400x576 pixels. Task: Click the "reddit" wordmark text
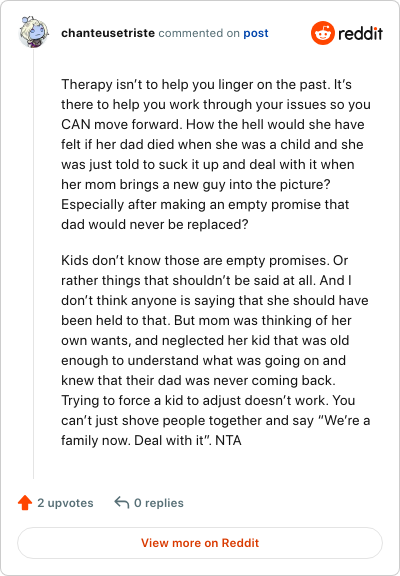(360, 33)
